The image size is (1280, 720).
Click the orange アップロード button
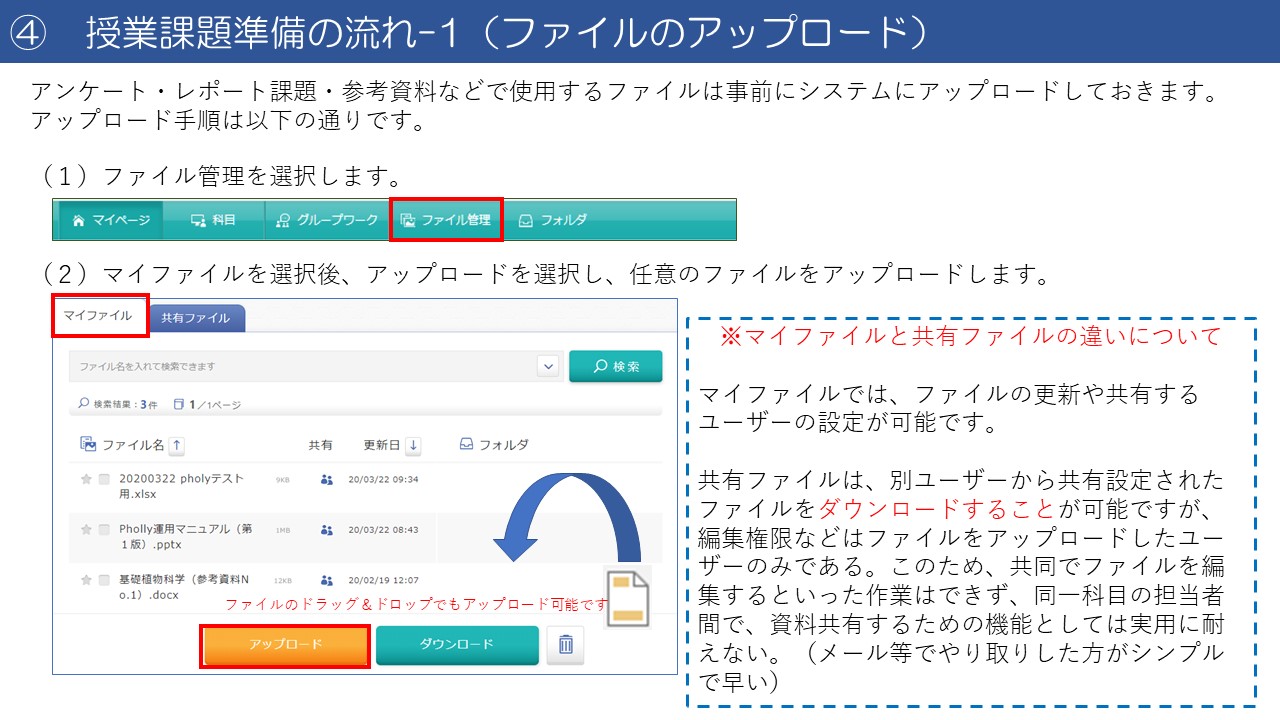[x=286, y=645]
